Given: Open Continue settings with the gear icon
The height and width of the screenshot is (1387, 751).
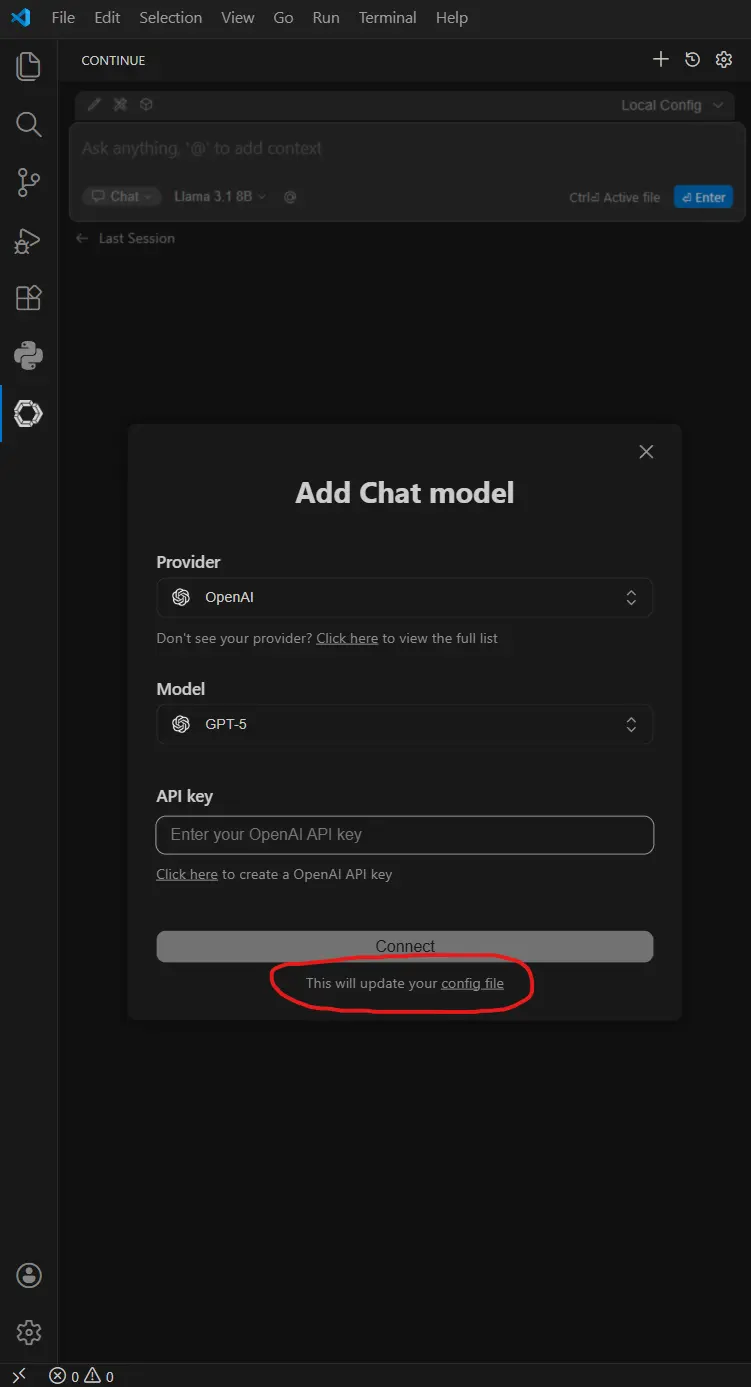Looking at the screenshot, I should tap(724, 59).
